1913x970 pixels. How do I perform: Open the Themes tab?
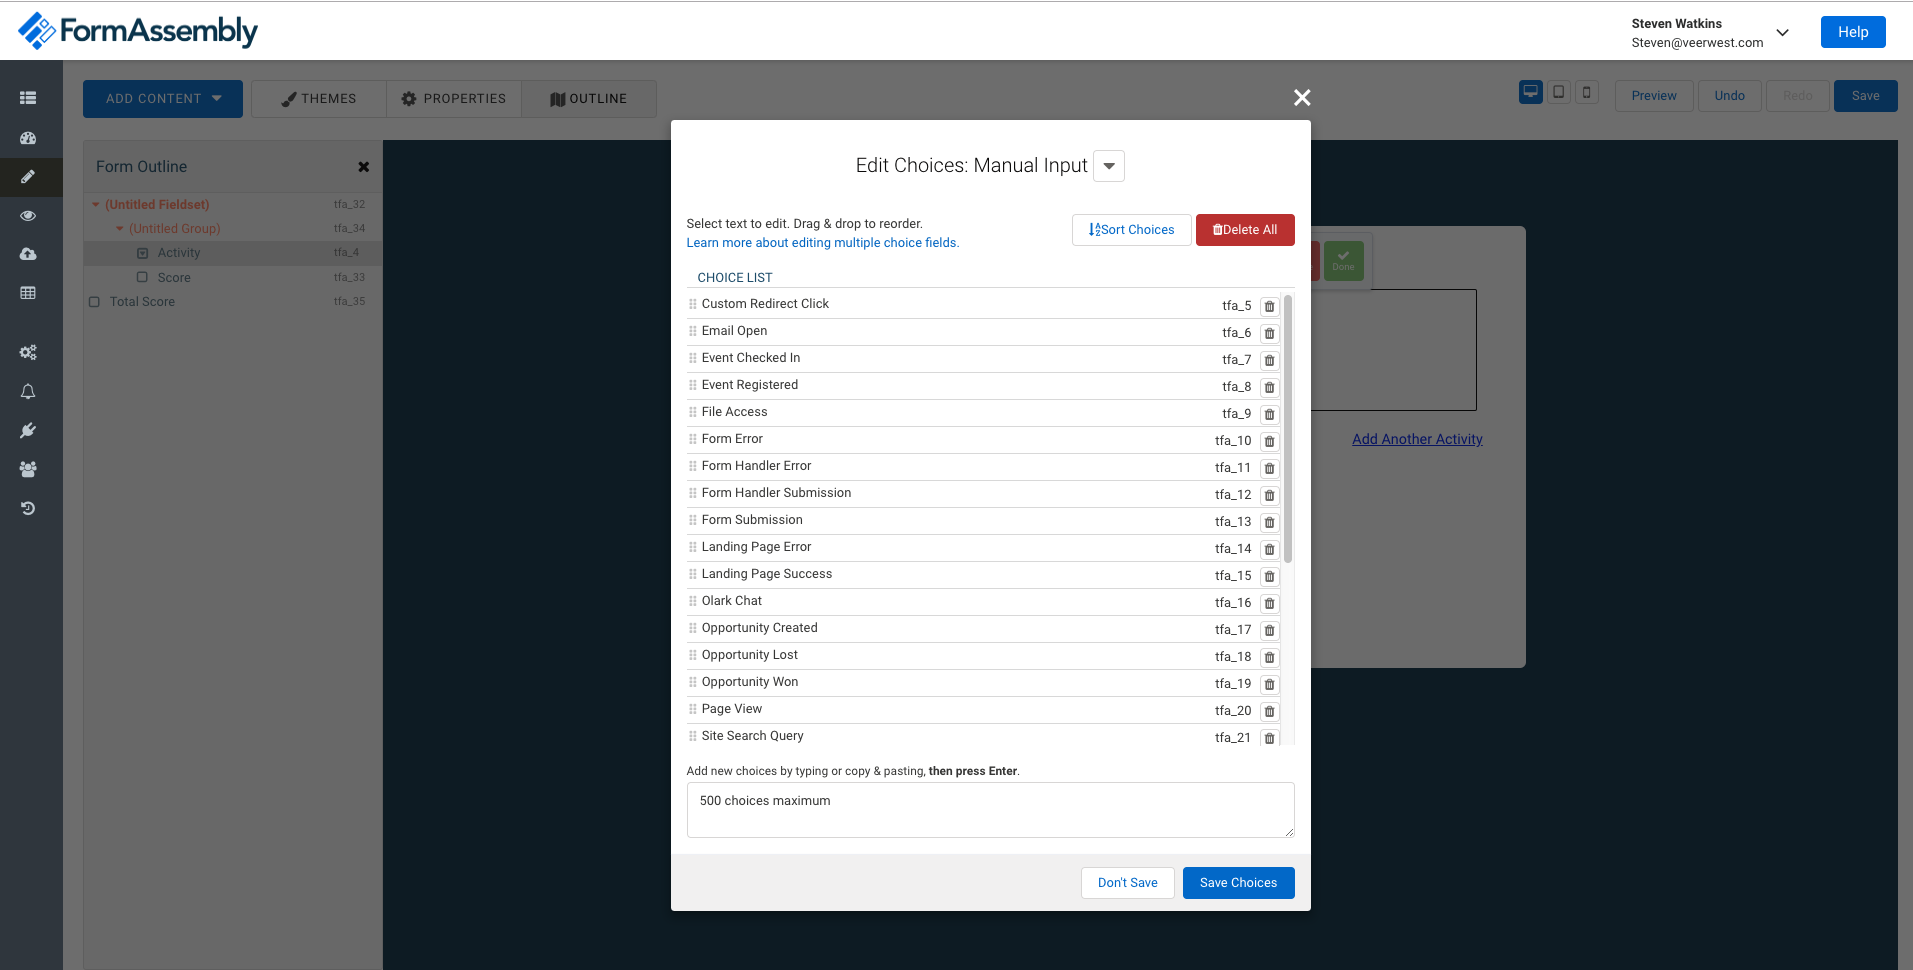coord(319,99)
